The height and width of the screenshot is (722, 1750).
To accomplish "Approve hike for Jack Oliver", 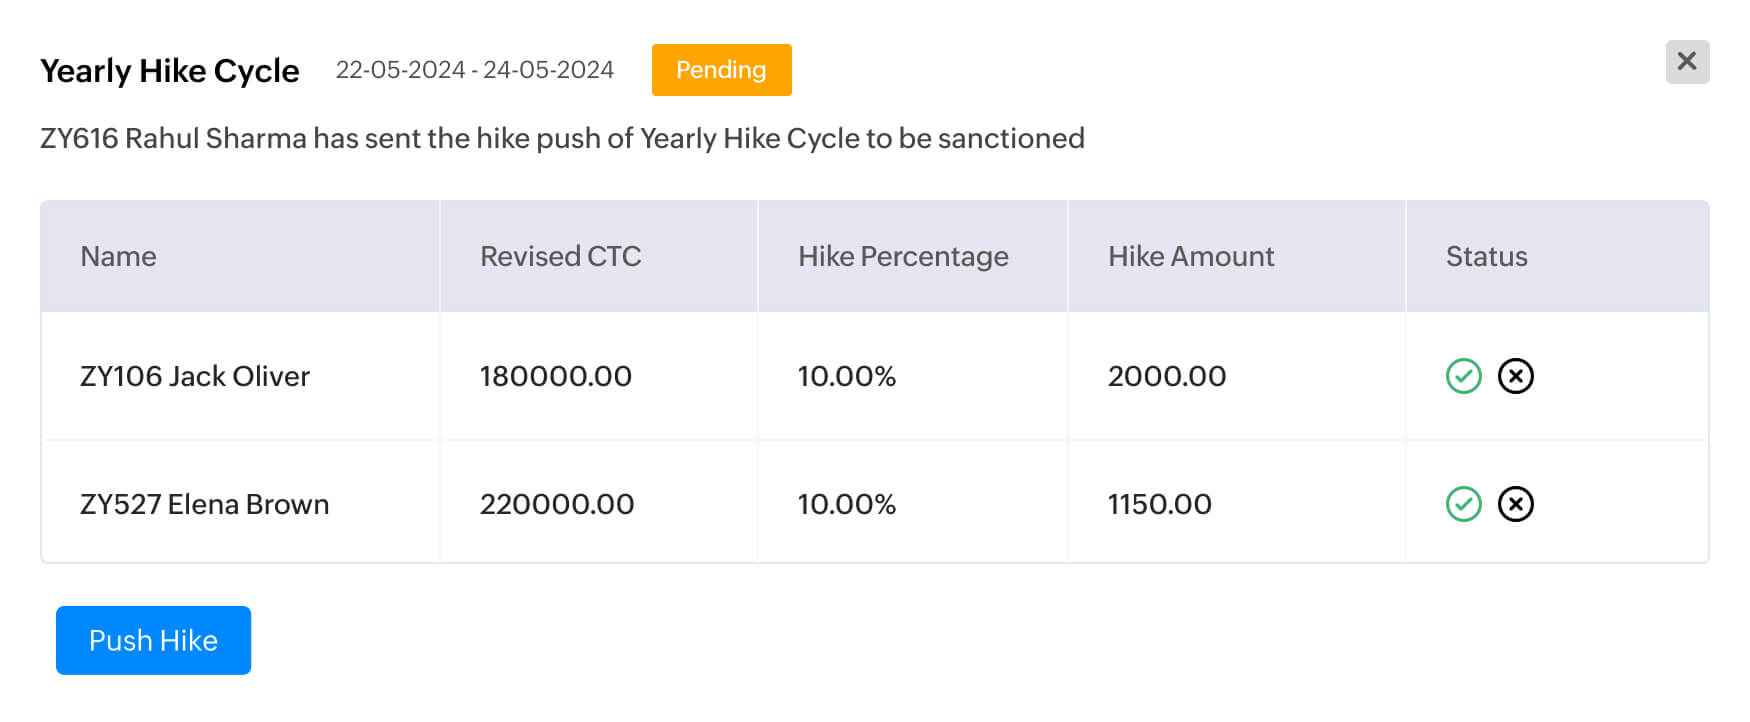I will pyautogui.click(x=1463, y=376).
